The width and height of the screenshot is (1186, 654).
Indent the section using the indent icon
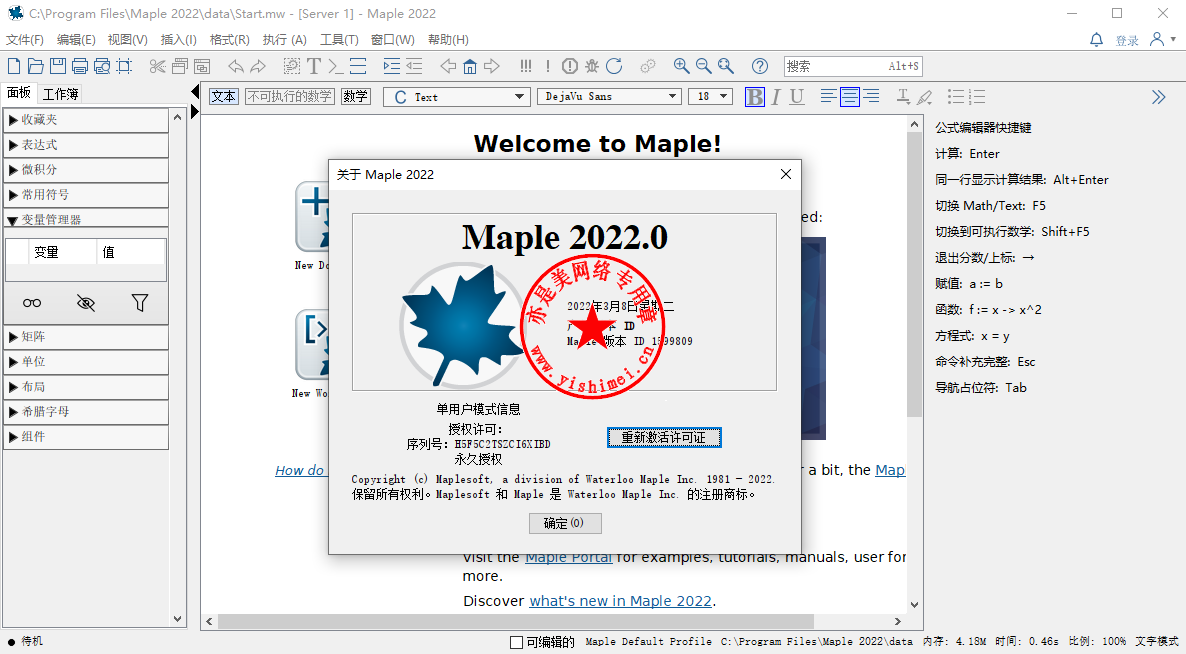(x=391, y=67)
